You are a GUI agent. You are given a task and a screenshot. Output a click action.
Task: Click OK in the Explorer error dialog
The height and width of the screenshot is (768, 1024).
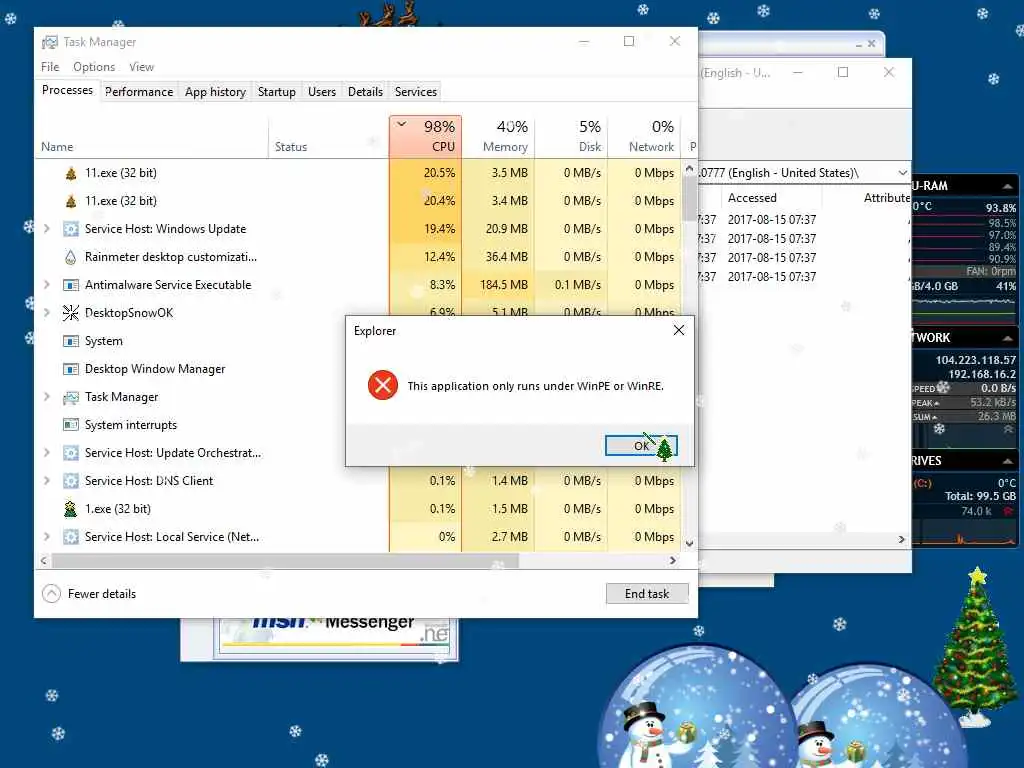641,445
